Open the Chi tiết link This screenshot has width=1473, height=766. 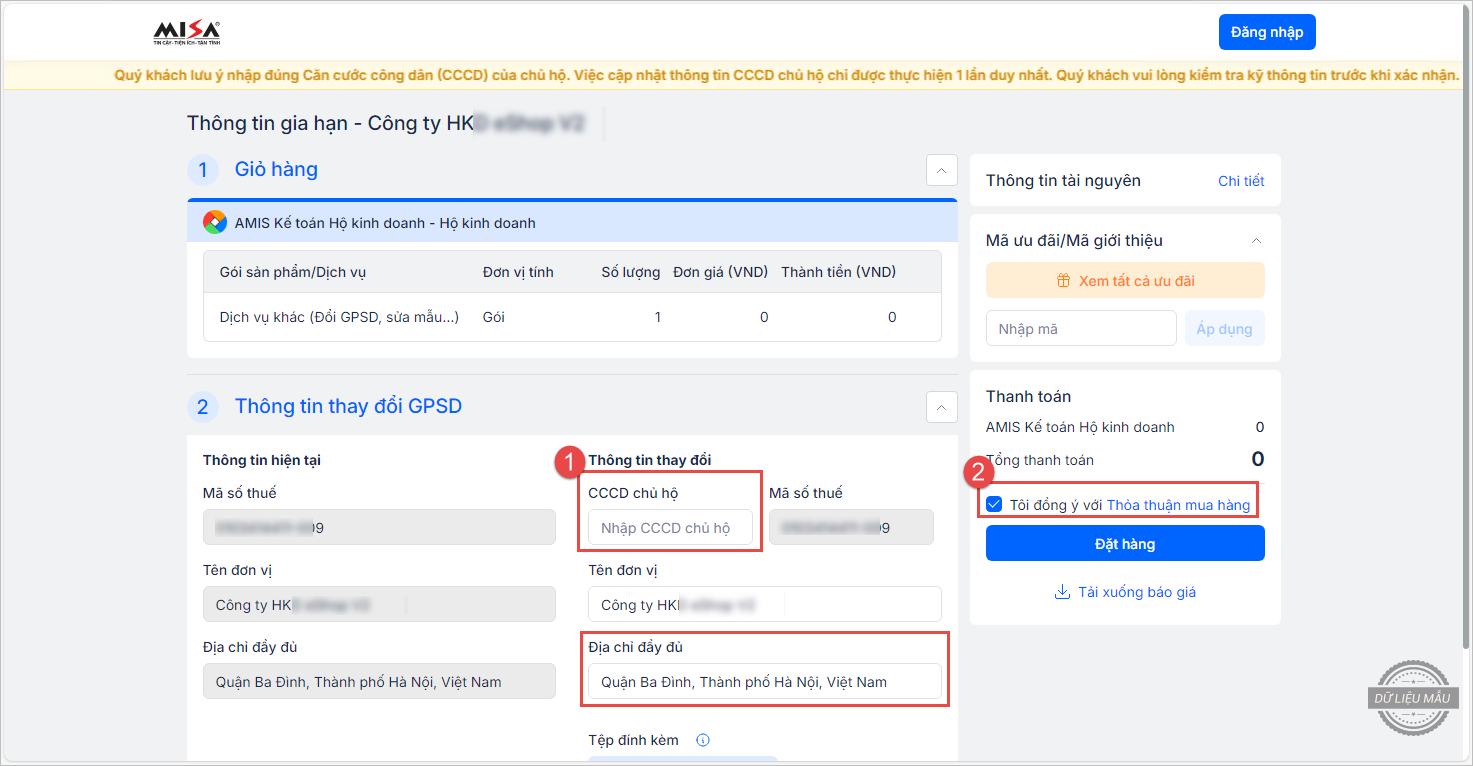(1241, 181)
